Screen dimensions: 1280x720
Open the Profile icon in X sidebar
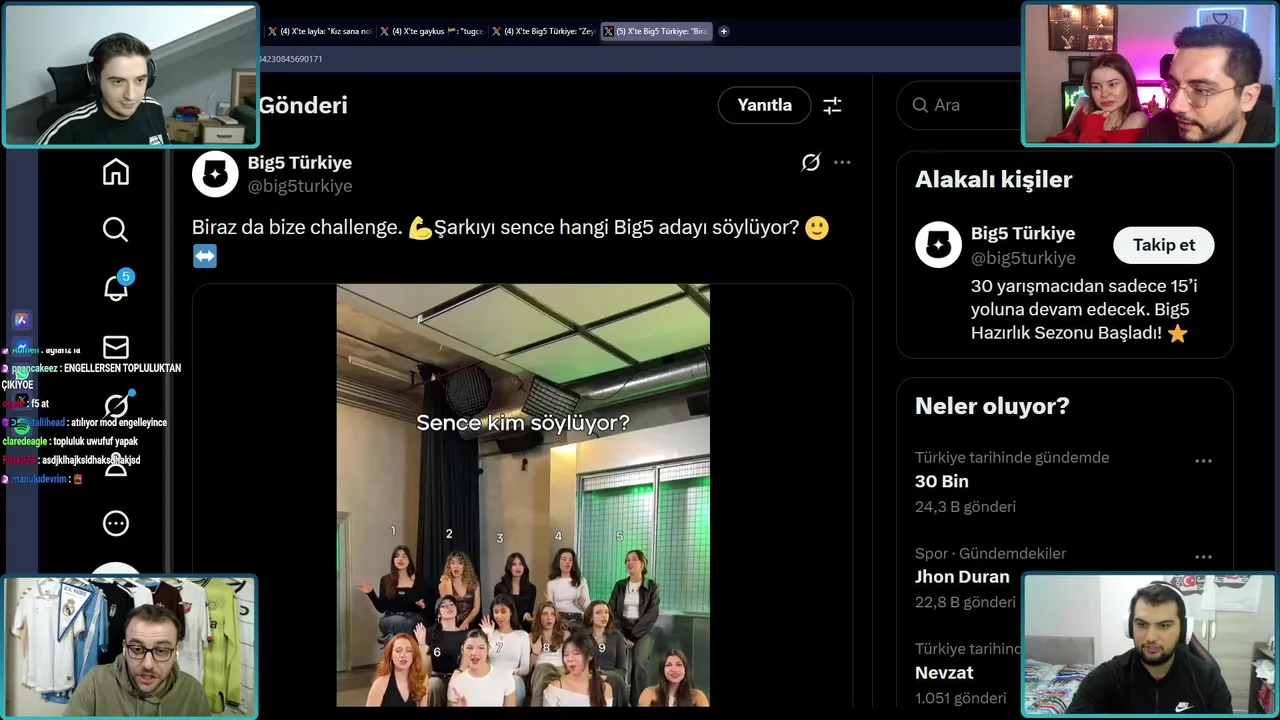[116, 464]
